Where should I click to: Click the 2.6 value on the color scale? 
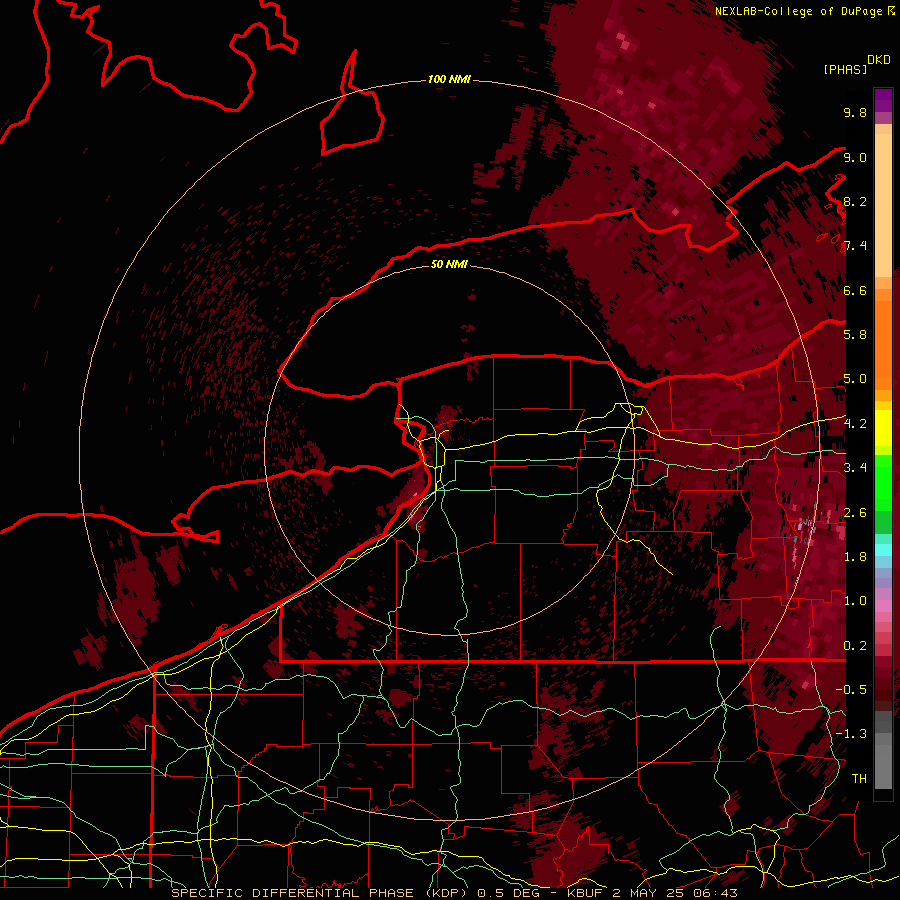(855, 513)
